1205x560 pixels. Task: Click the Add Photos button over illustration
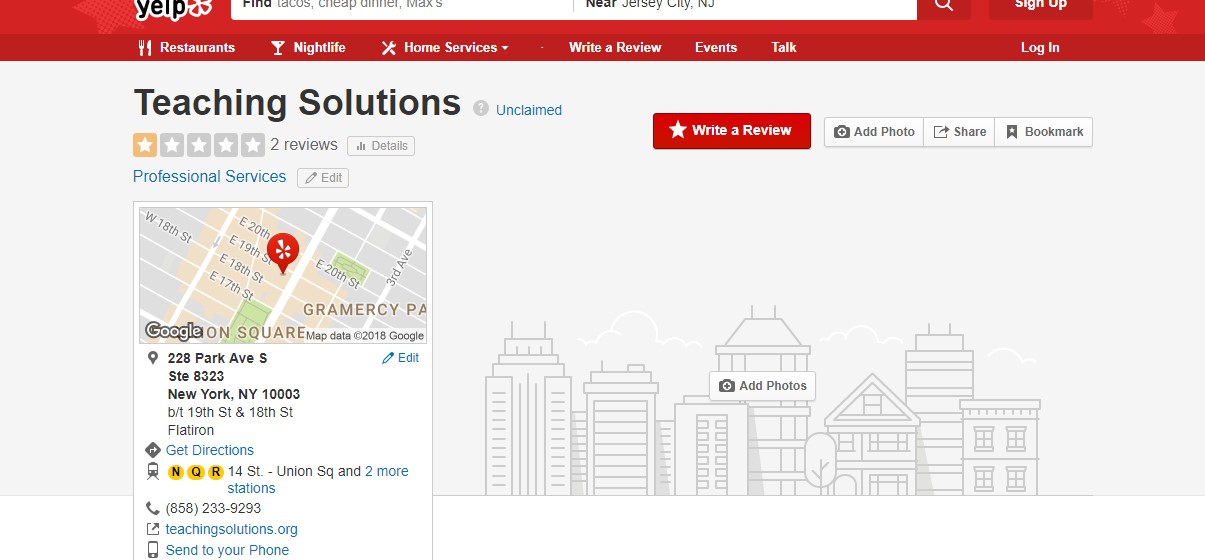pyautogui.click(x=763, y=386)
